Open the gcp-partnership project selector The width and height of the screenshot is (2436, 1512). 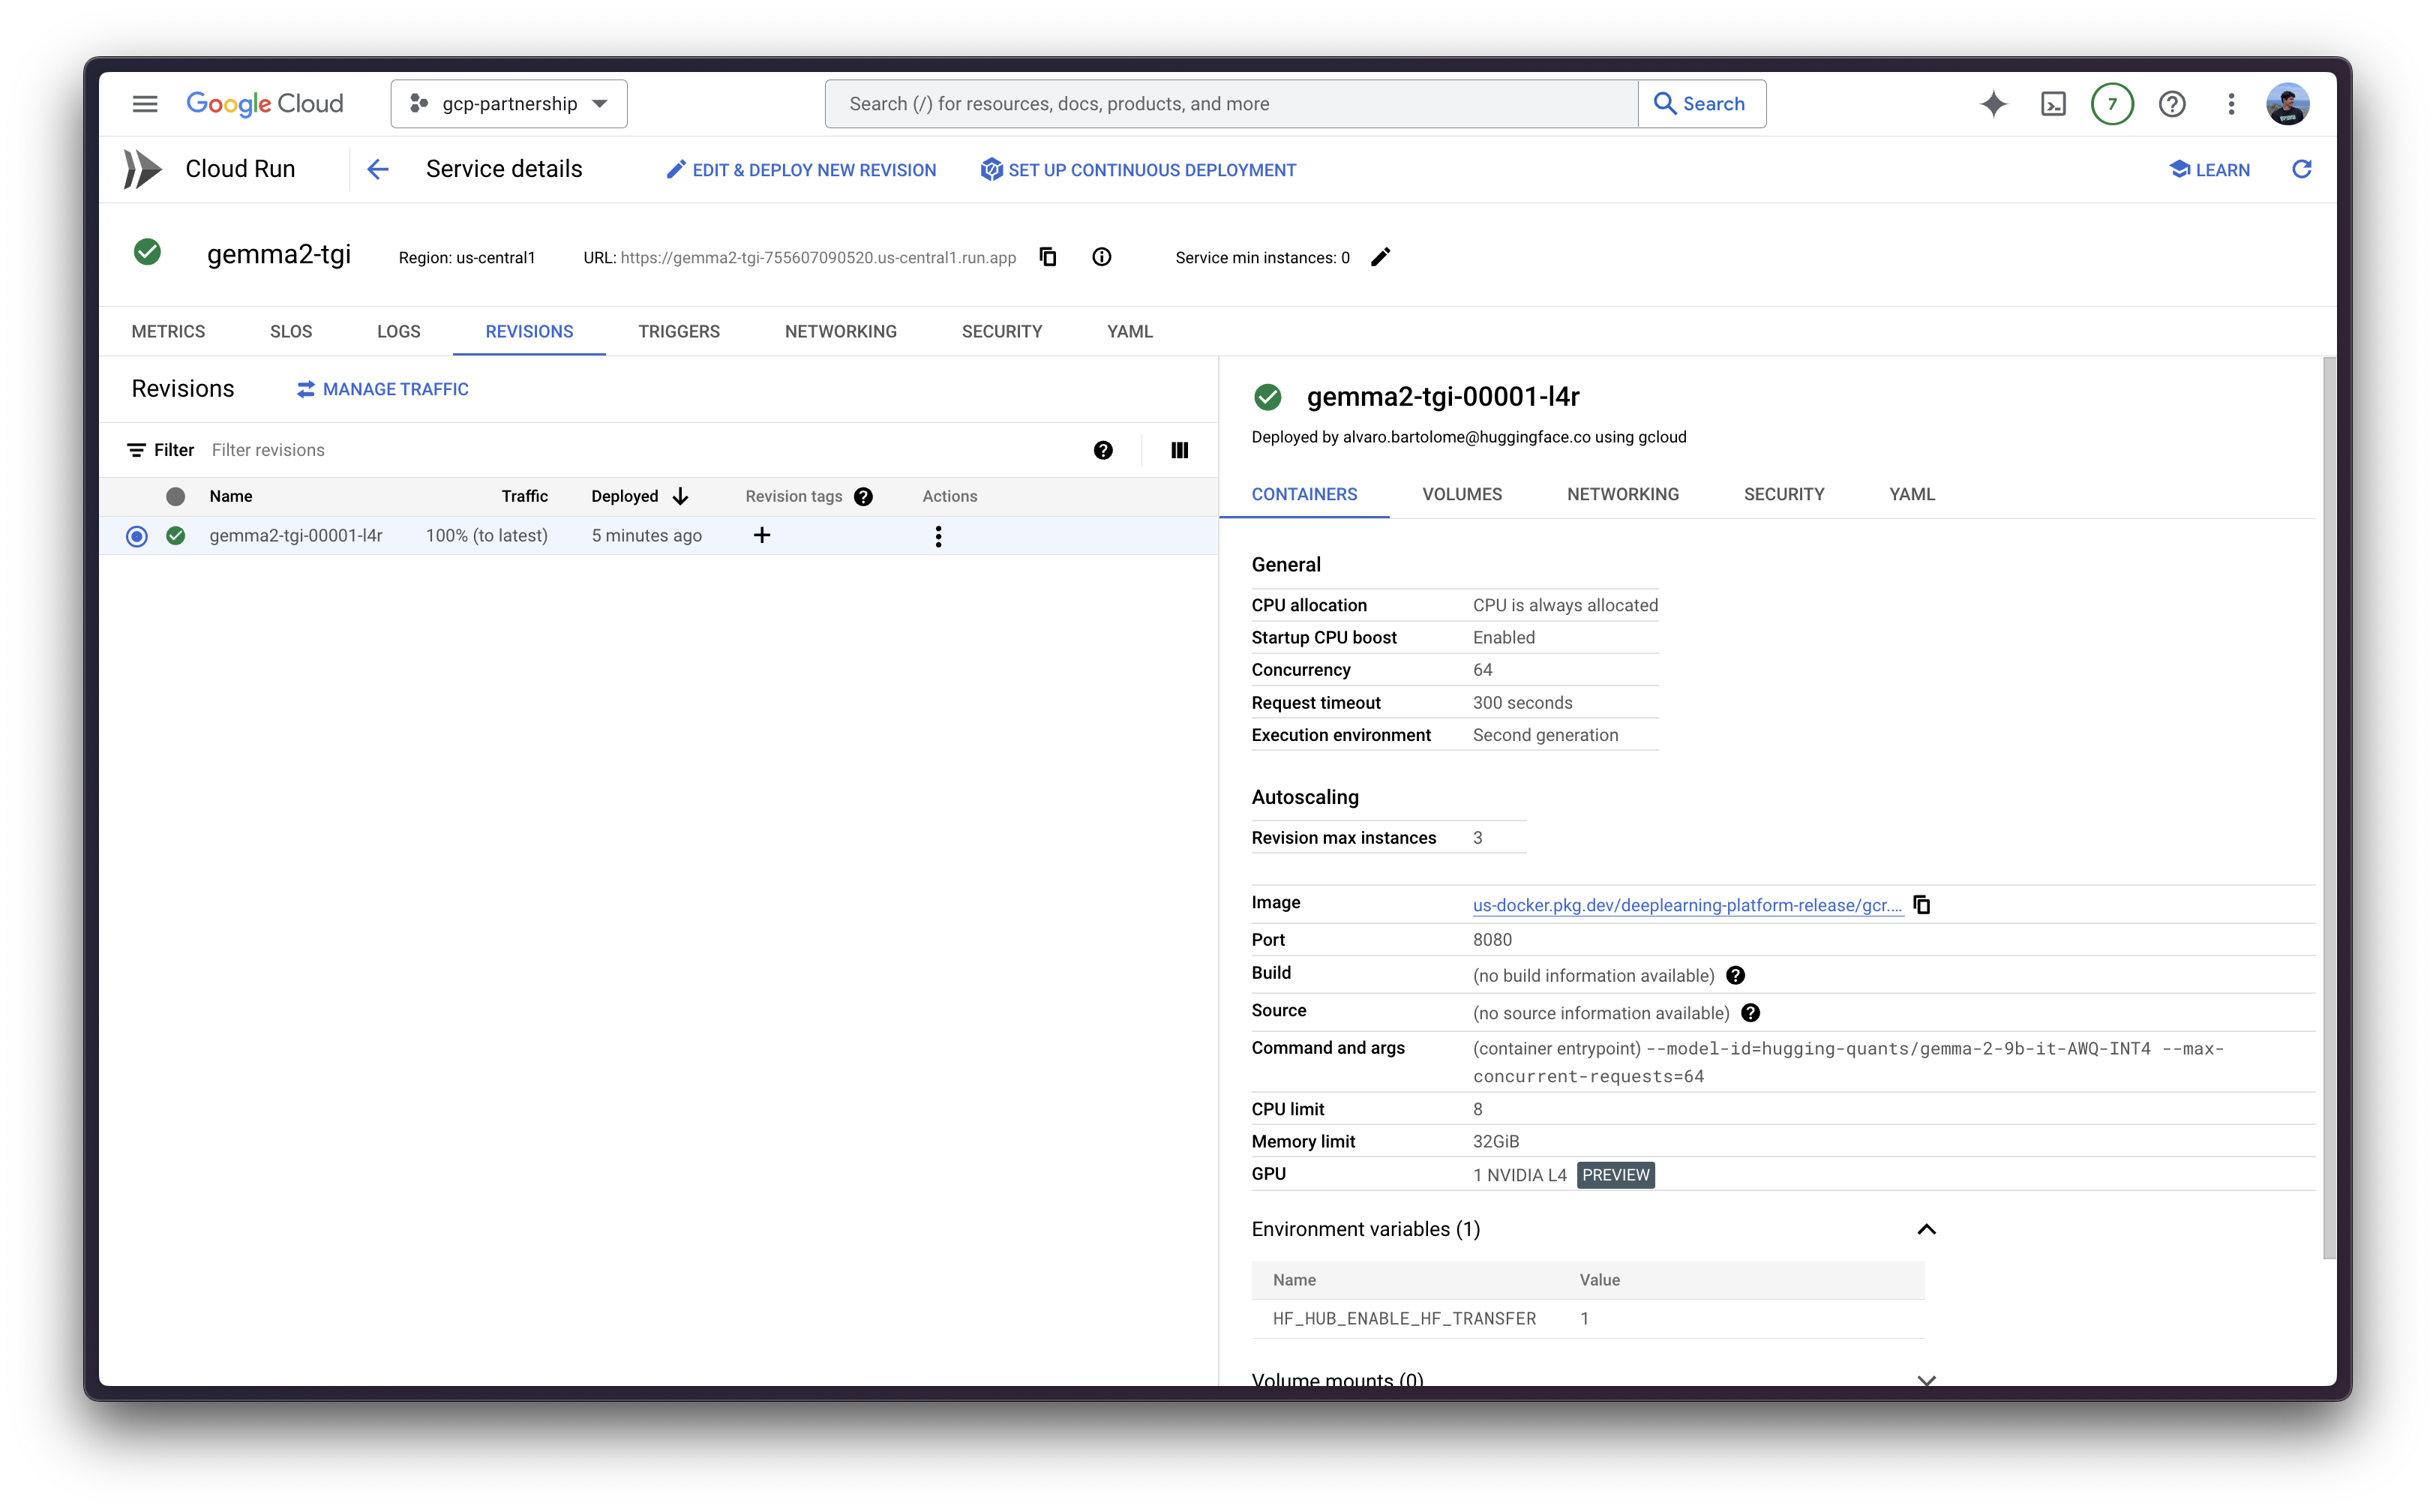pyautogui.click(x=509, y=104)
